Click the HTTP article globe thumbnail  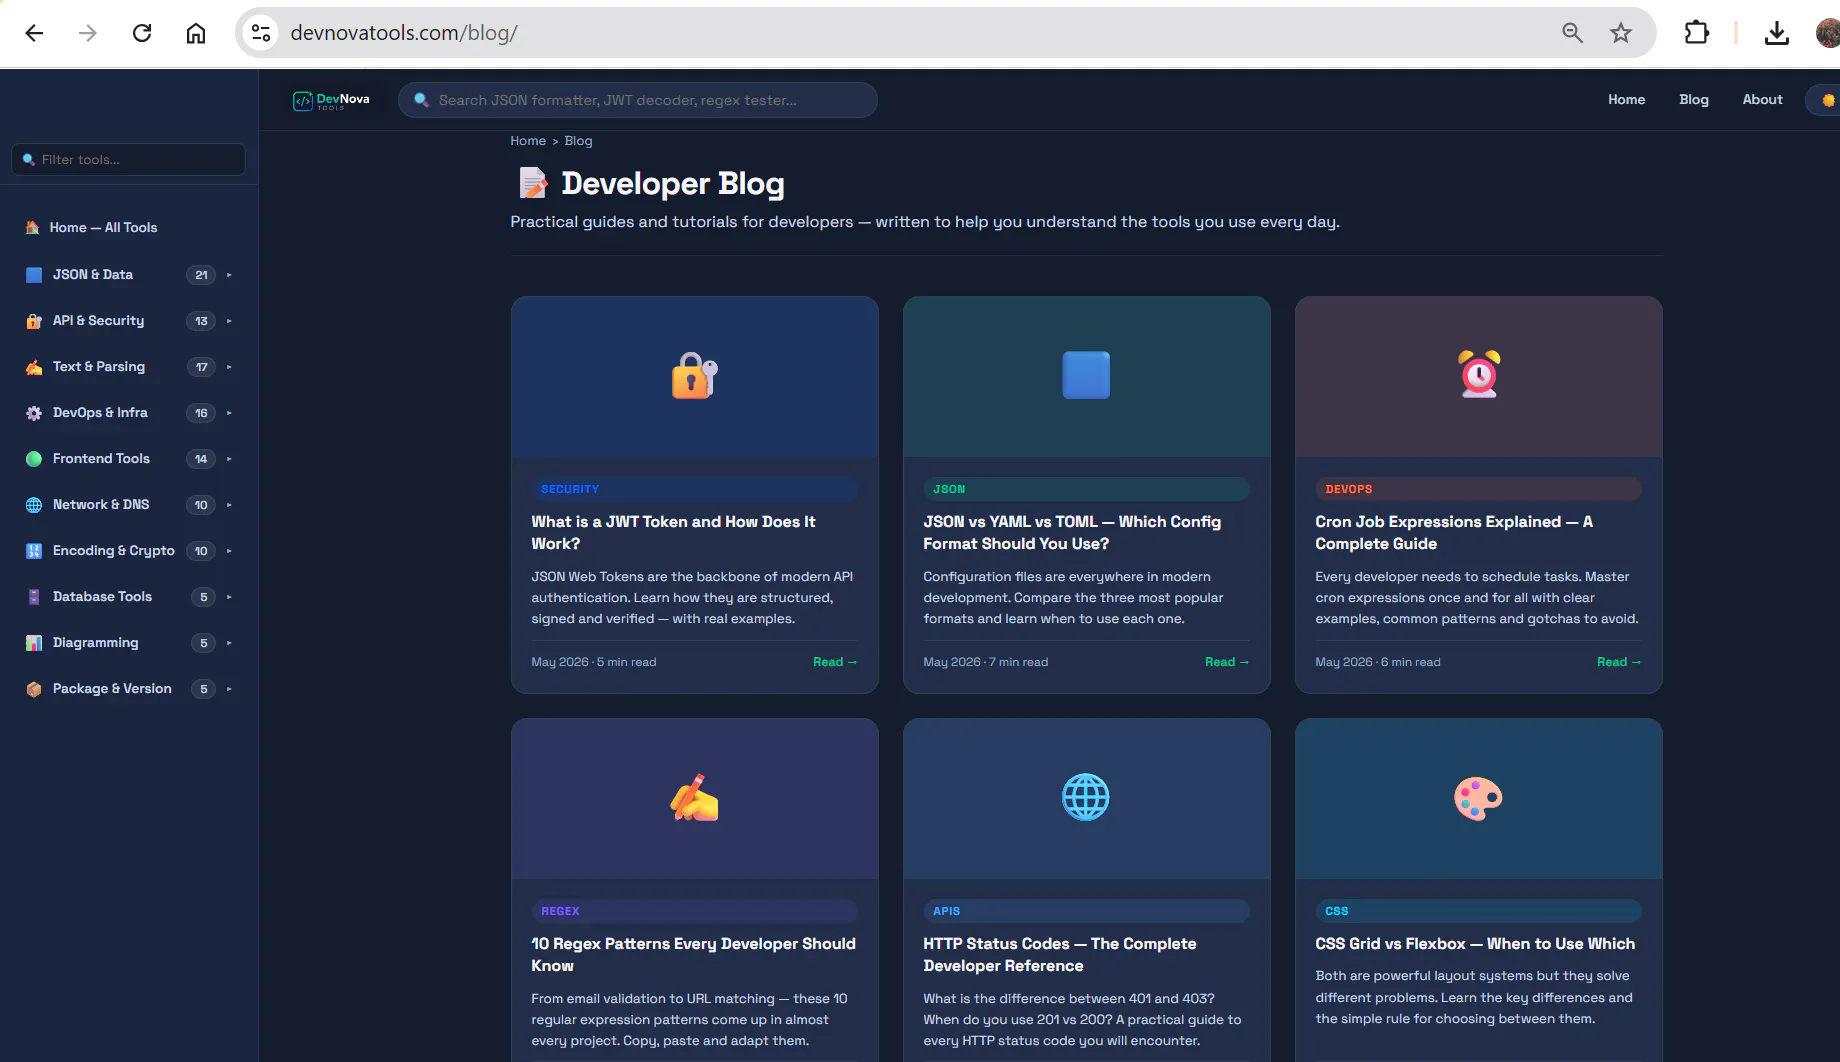tap(1086, 798)
